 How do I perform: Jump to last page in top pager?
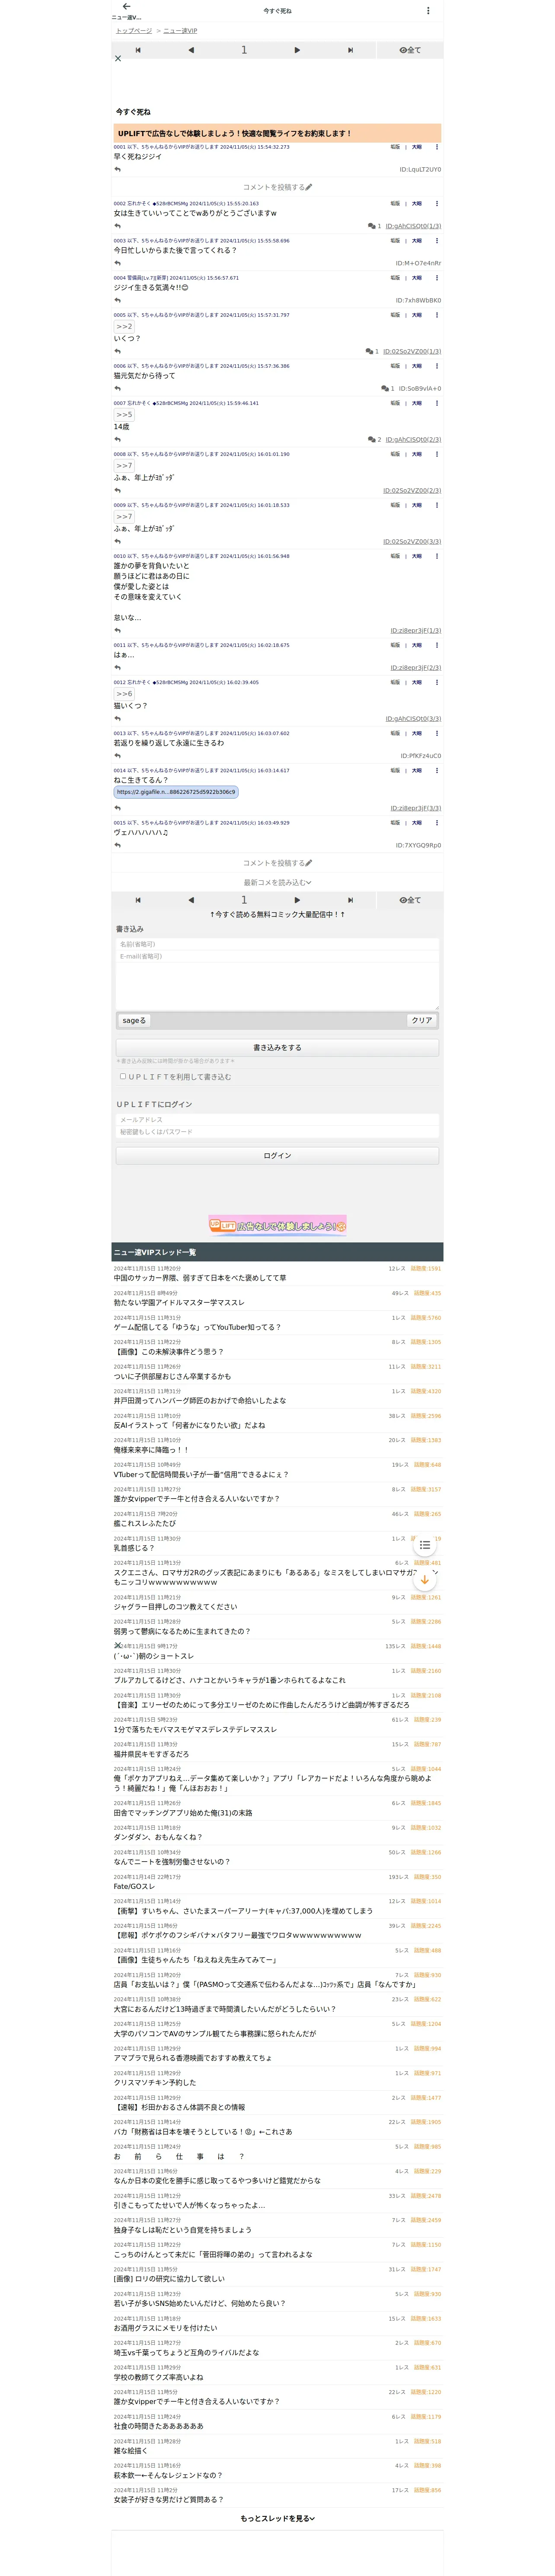coord(350,50)
